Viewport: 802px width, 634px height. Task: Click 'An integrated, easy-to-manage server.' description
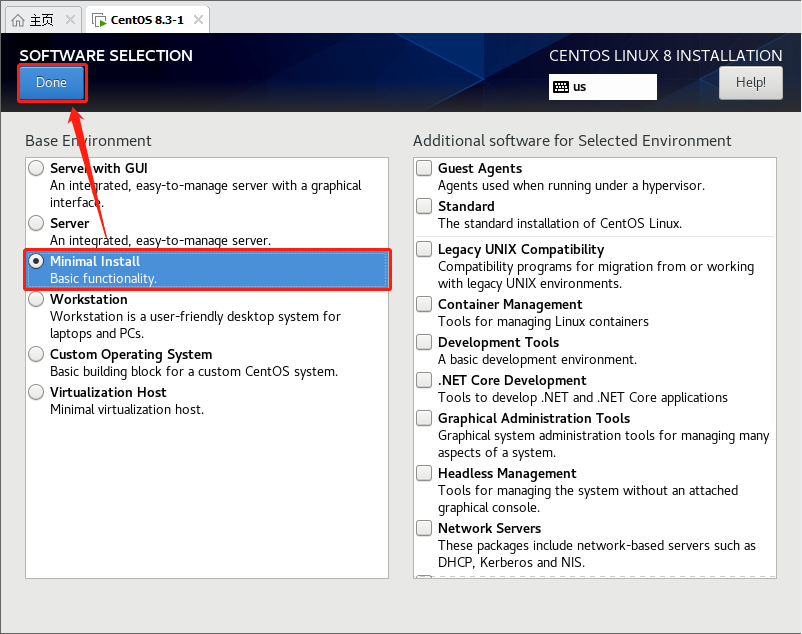pos(161,240)
